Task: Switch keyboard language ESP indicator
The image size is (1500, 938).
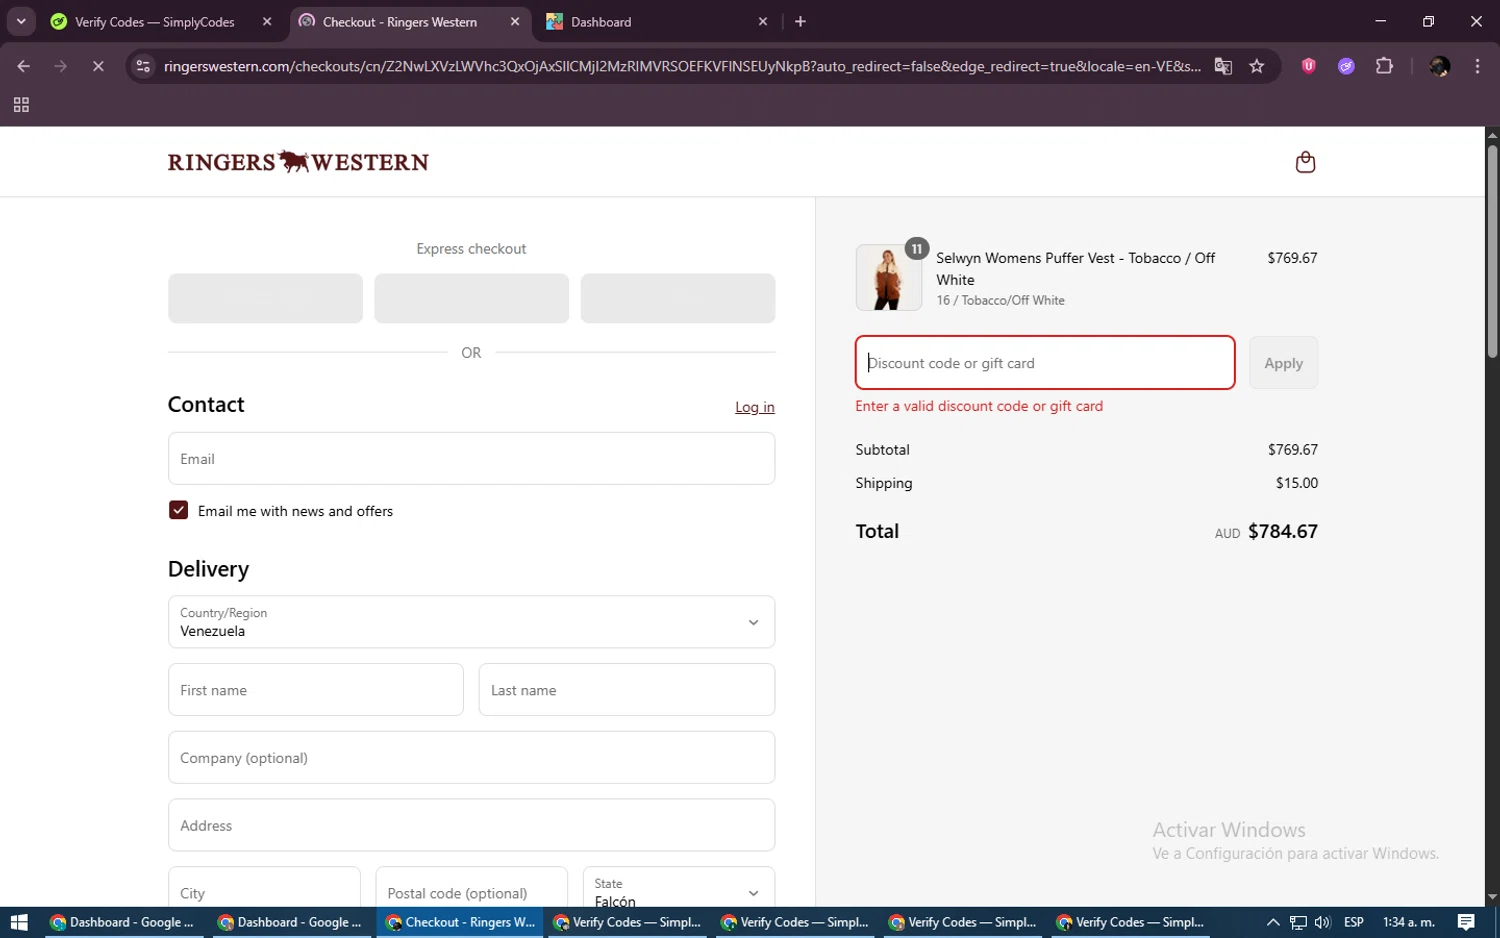Action: [x=1354, y=922]
